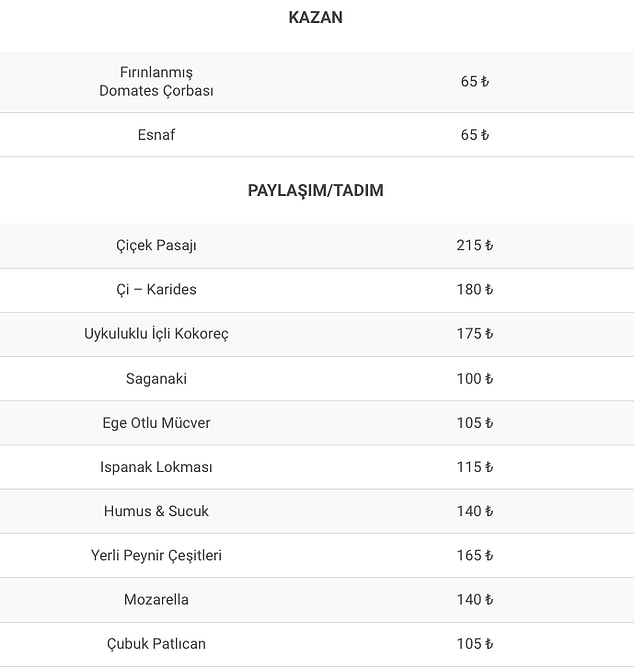Pick the Saganaki menu item
635x668 pixels.
[x=156, y=378]
